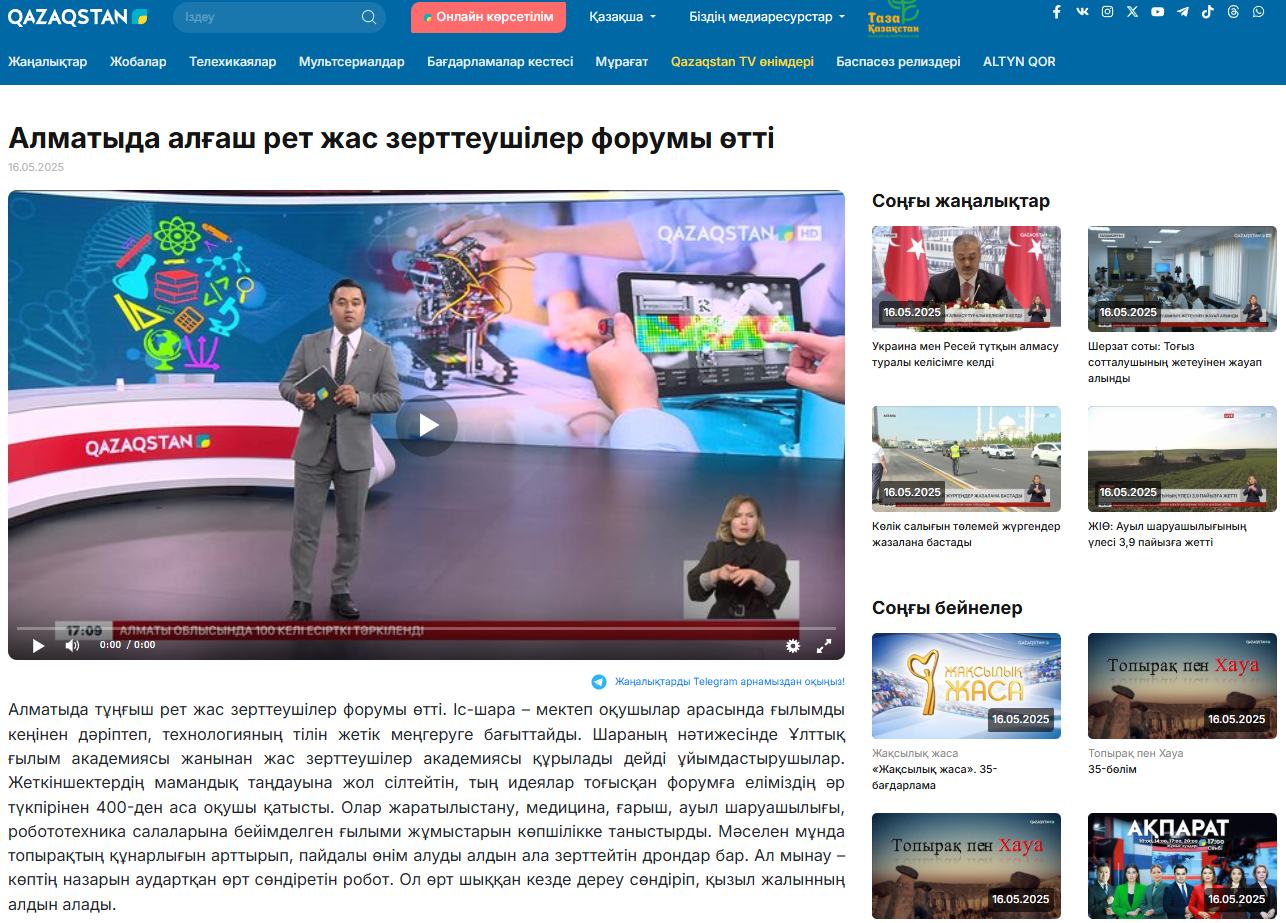This screenshot has width=1286, height=923.
Task: Click the video progress bar
Action: coord(426,628)
